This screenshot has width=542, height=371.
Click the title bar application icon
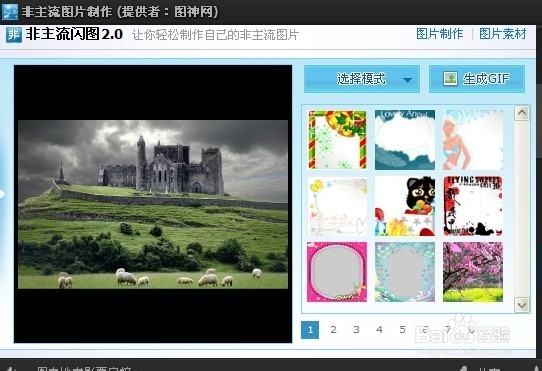[x=10, y=12]
